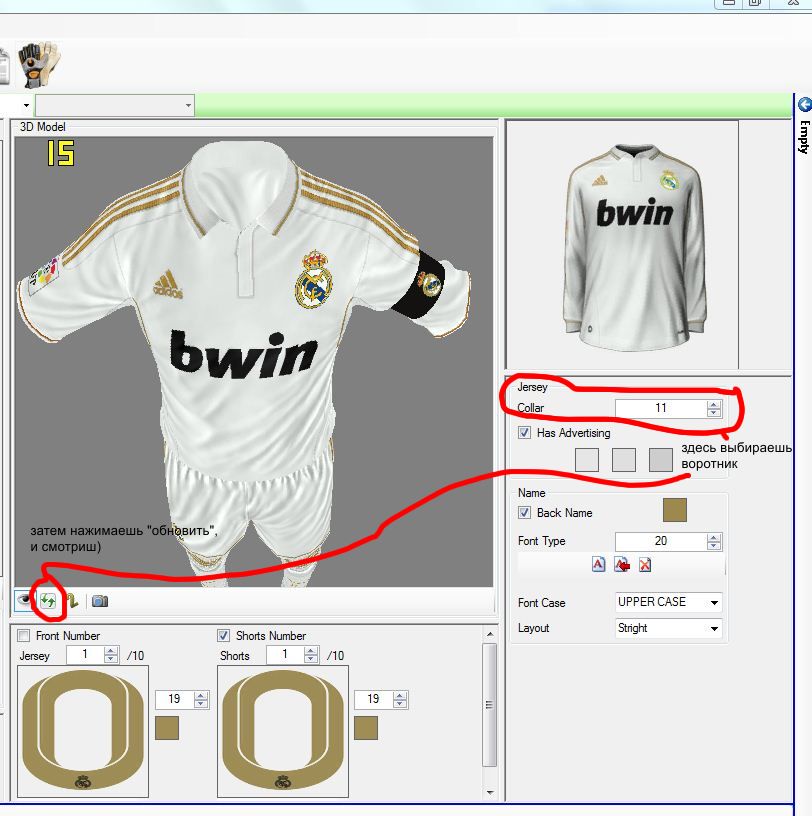Click the Back Name gold color swatch
This screenshot has width=812, height=816.
(675, 510)
